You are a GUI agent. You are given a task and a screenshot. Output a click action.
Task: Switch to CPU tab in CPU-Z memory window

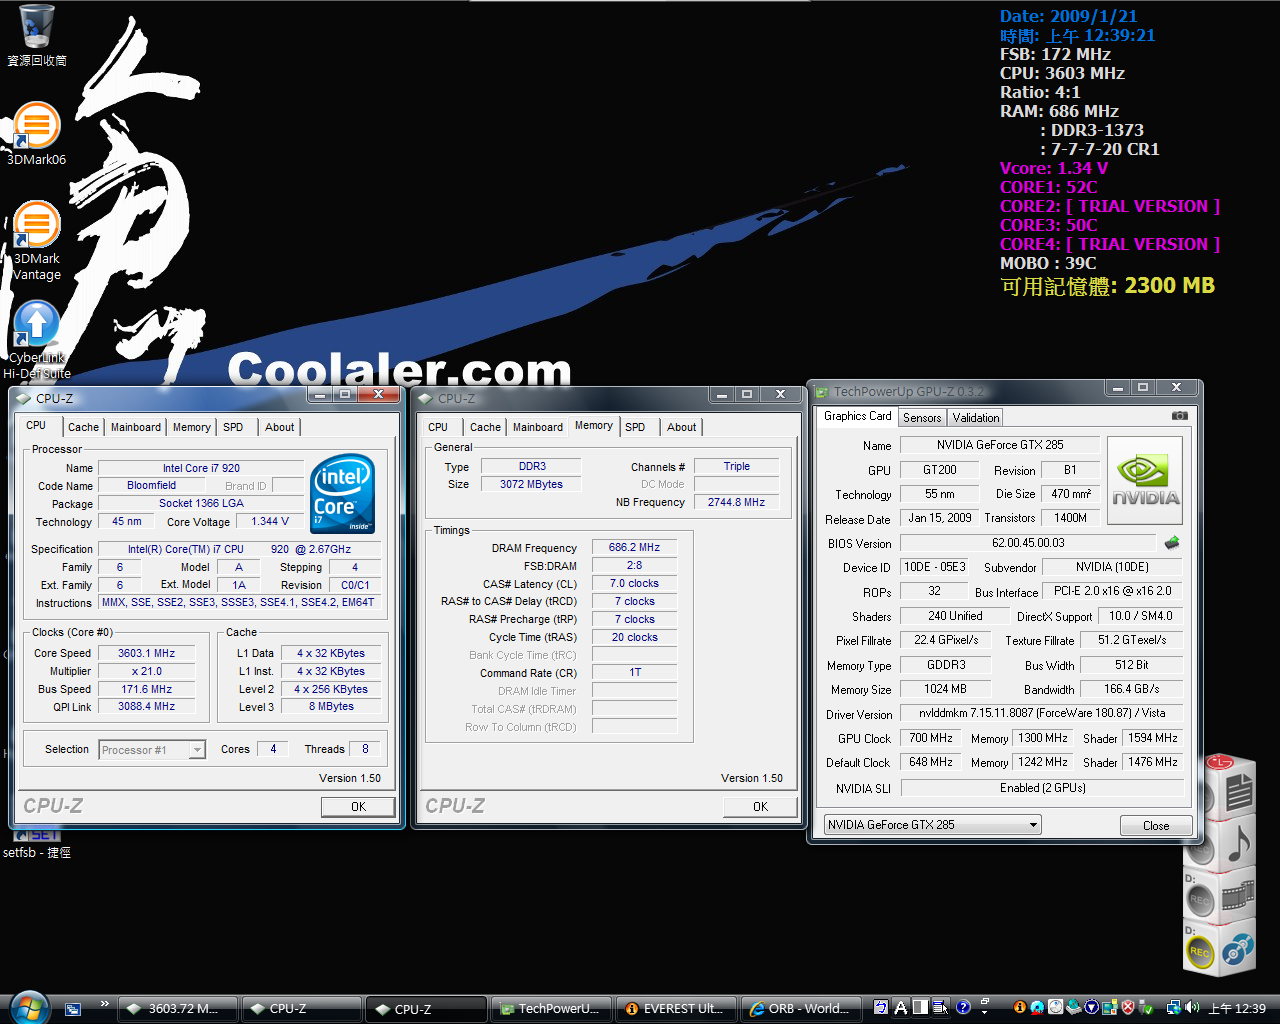click(x=438, y=427)
